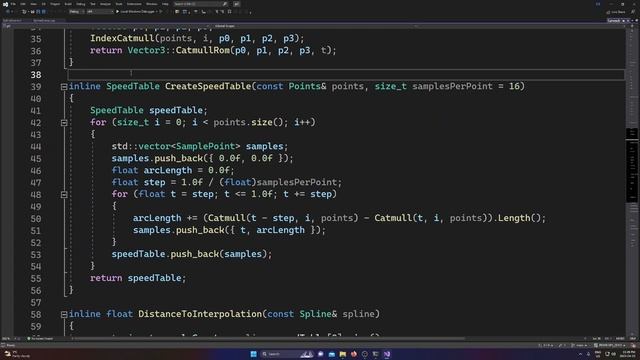Collapse the CreateSpeedTable function at line 39
This screenshot has width=640, height=360.
point(64,87)
